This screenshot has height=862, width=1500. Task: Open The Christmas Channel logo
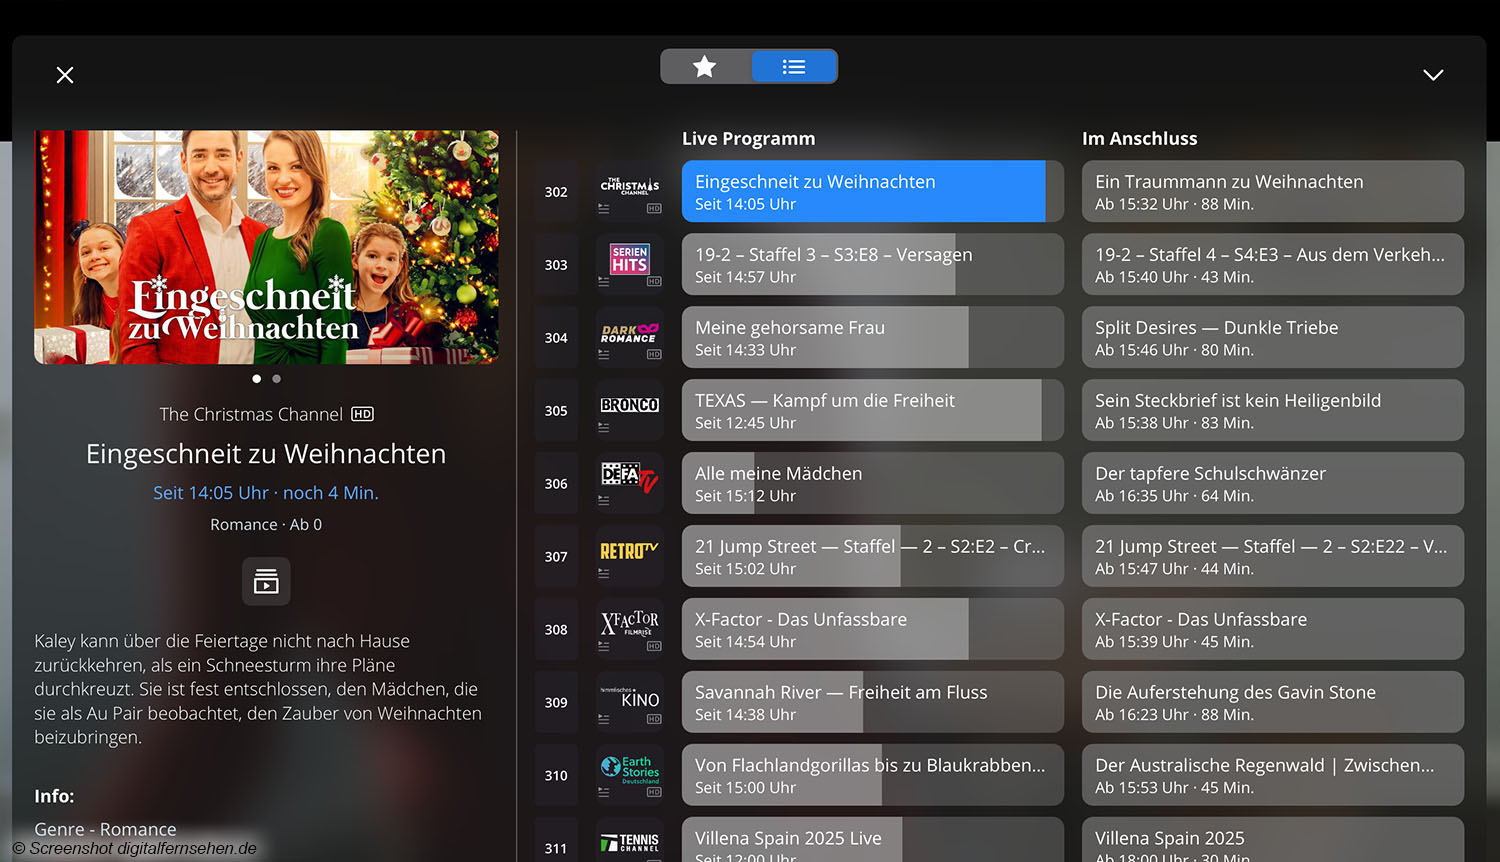coord(629,187)
